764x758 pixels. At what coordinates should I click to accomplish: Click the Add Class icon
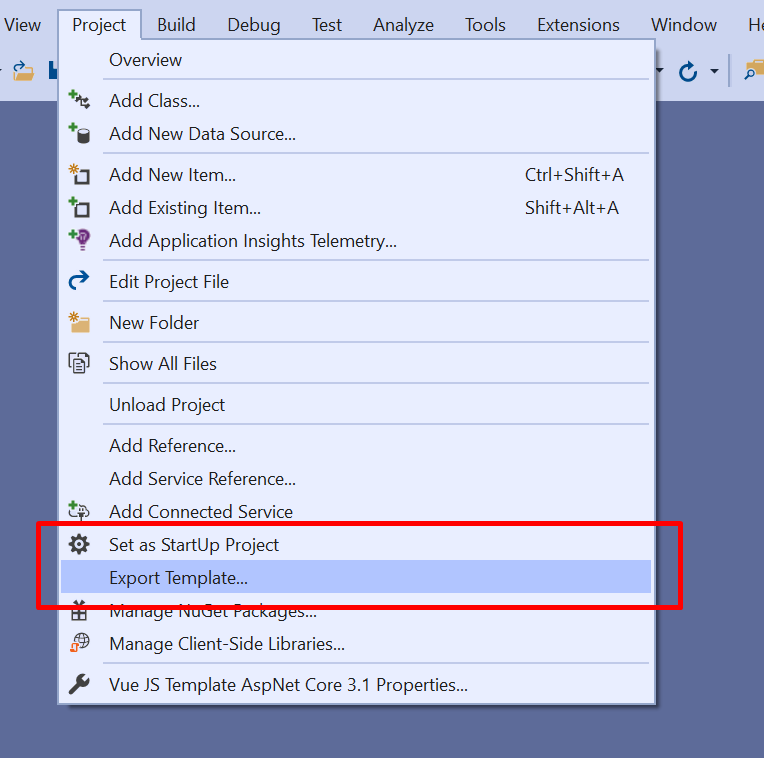click(79, 99)
